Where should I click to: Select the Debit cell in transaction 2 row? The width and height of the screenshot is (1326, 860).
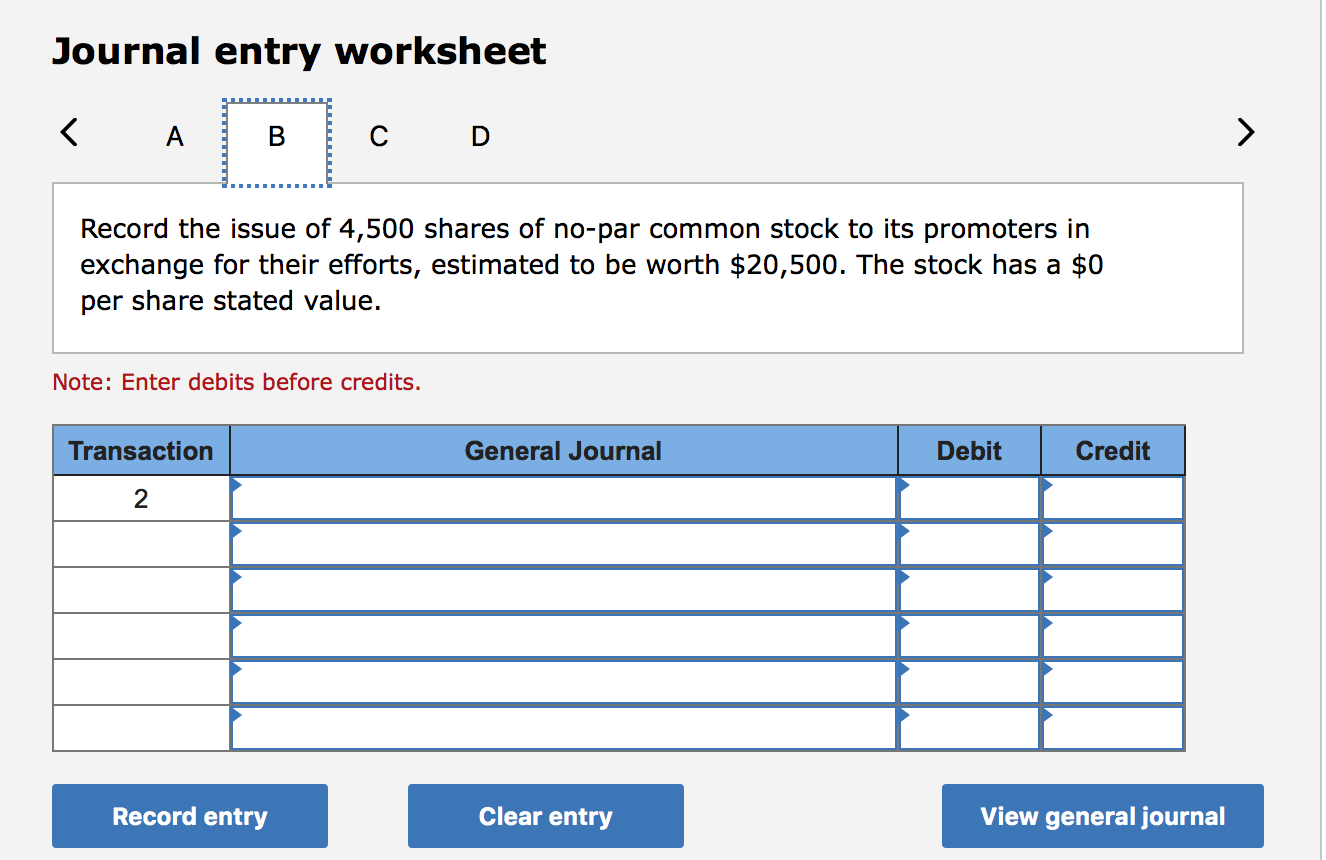(x=969, y=498)
